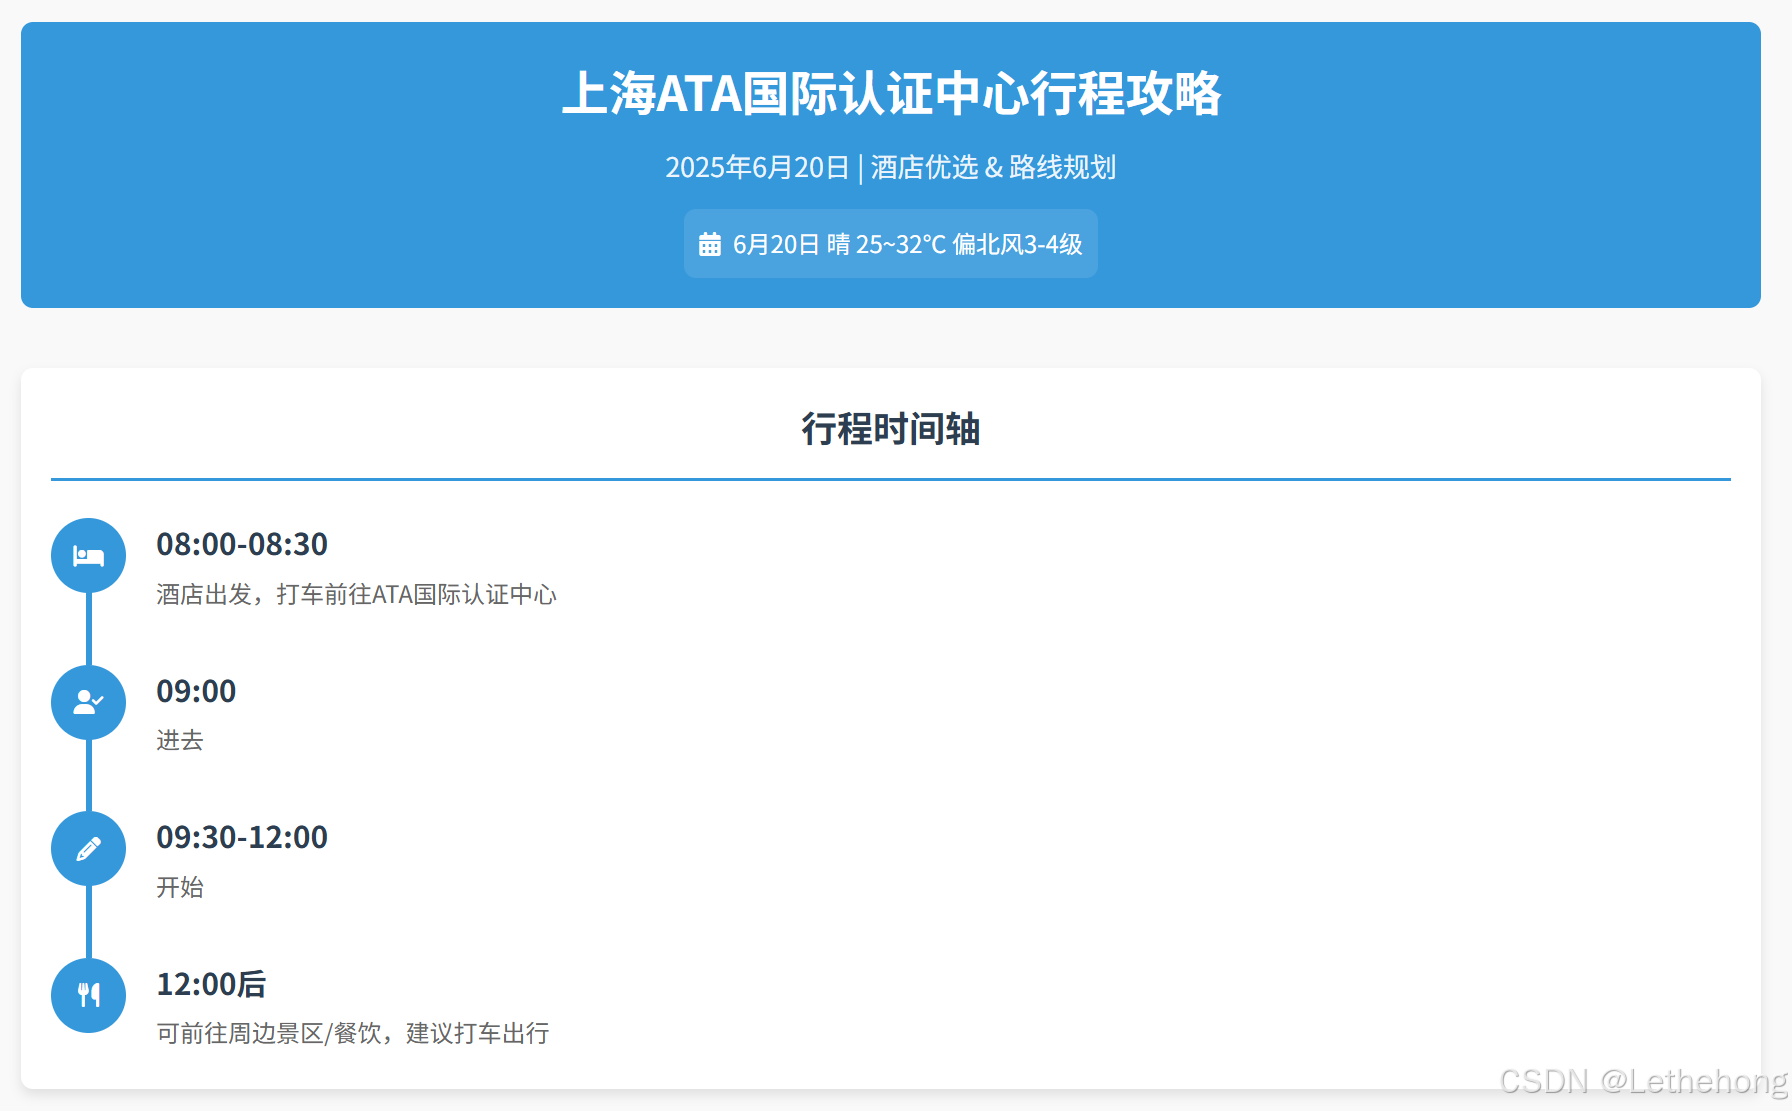Screen dimensions: 1792x1111
Task: Click the calendar icon in weather badge
Action: click(710, 244)
